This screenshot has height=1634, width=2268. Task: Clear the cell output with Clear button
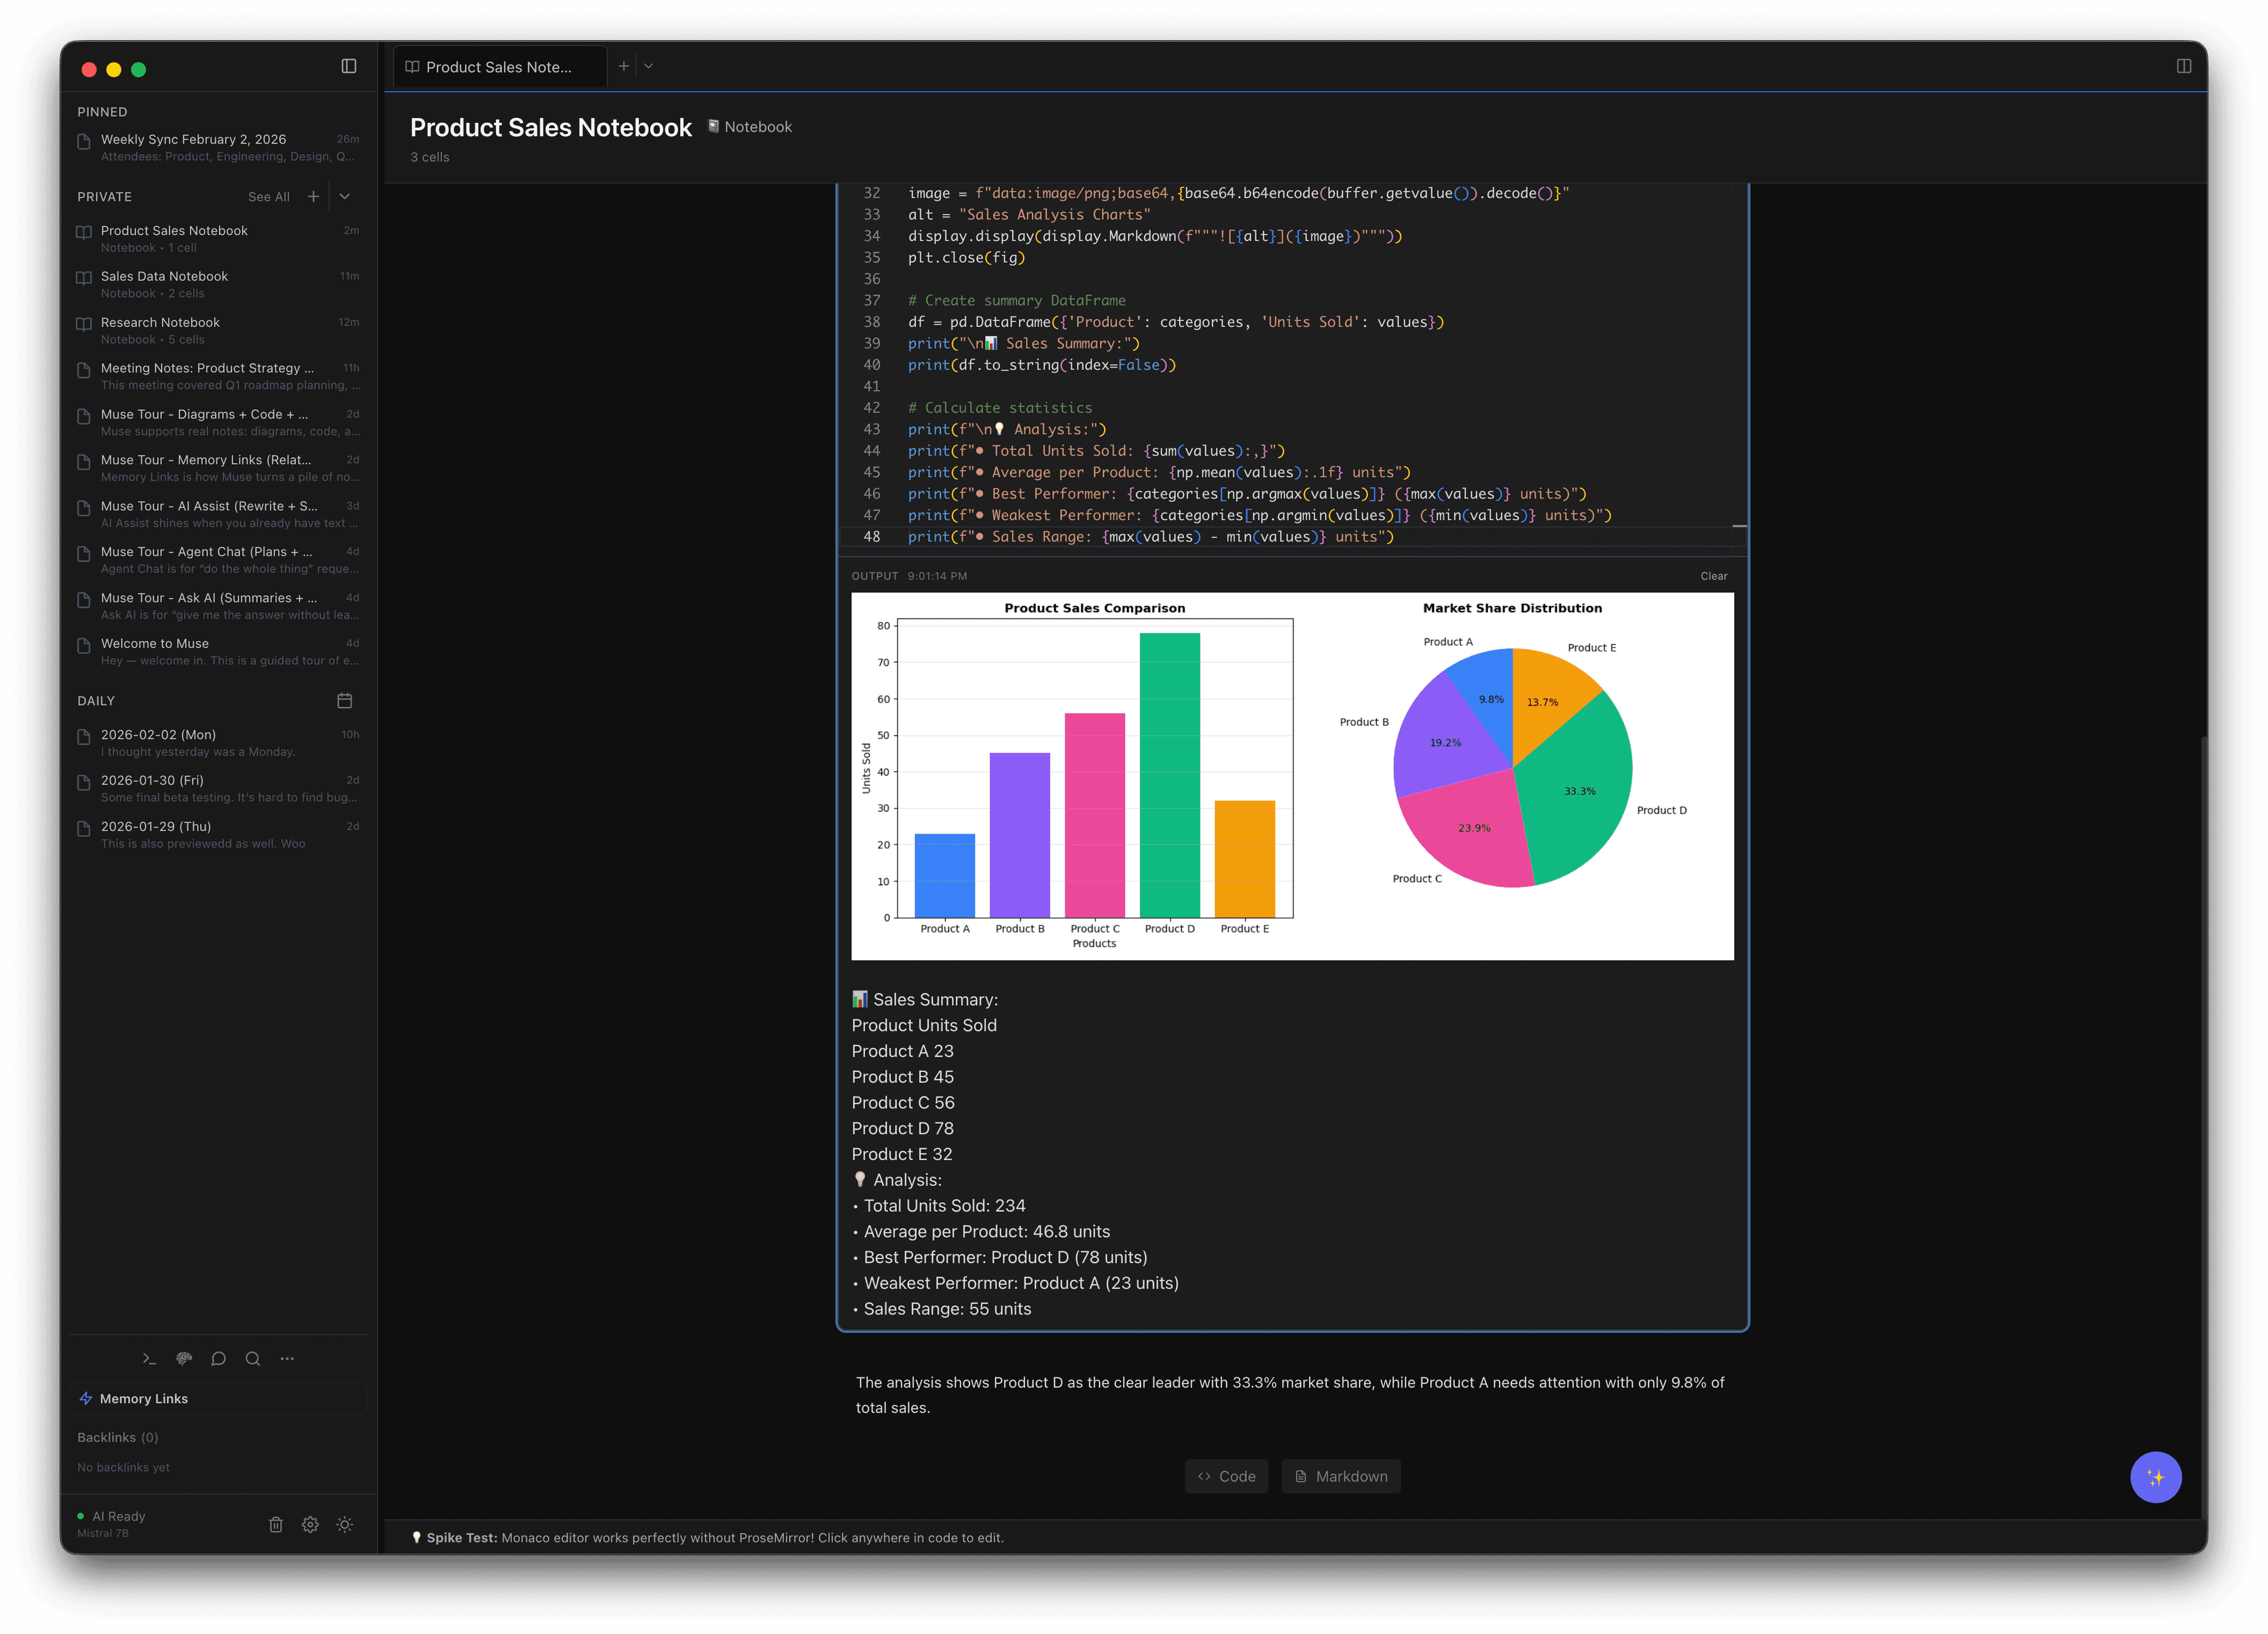pyautogui.click(x=1714, y=576)
